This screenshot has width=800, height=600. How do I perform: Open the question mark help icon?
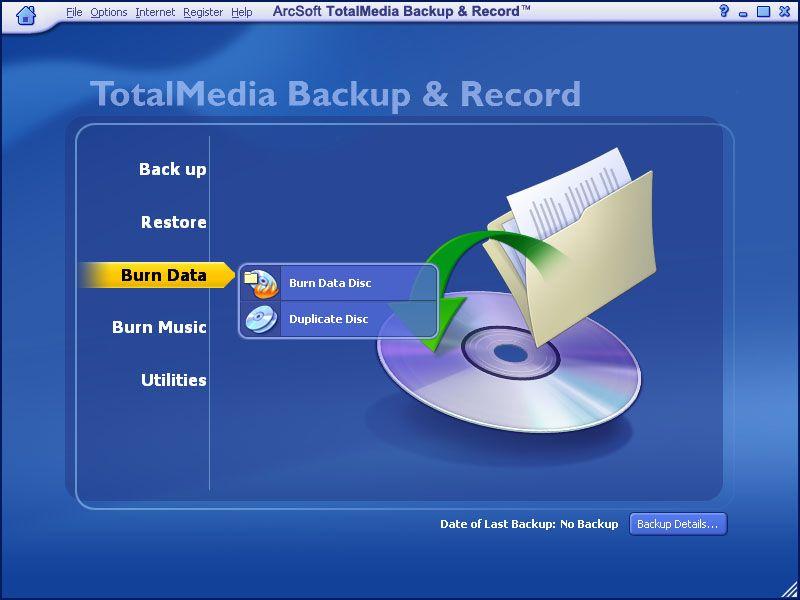723,11
